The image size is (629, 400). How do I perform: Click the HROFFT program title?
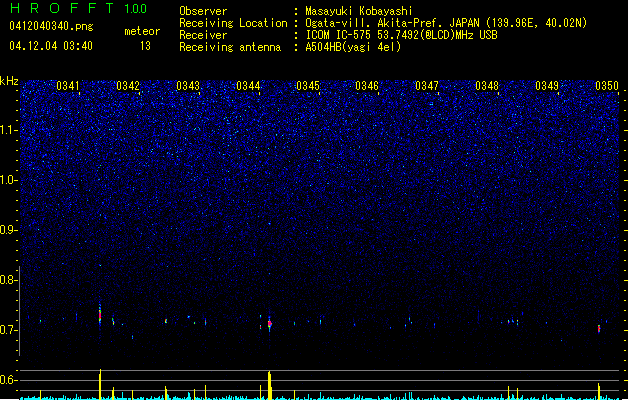pyautogui.click(x=62, y=8)
